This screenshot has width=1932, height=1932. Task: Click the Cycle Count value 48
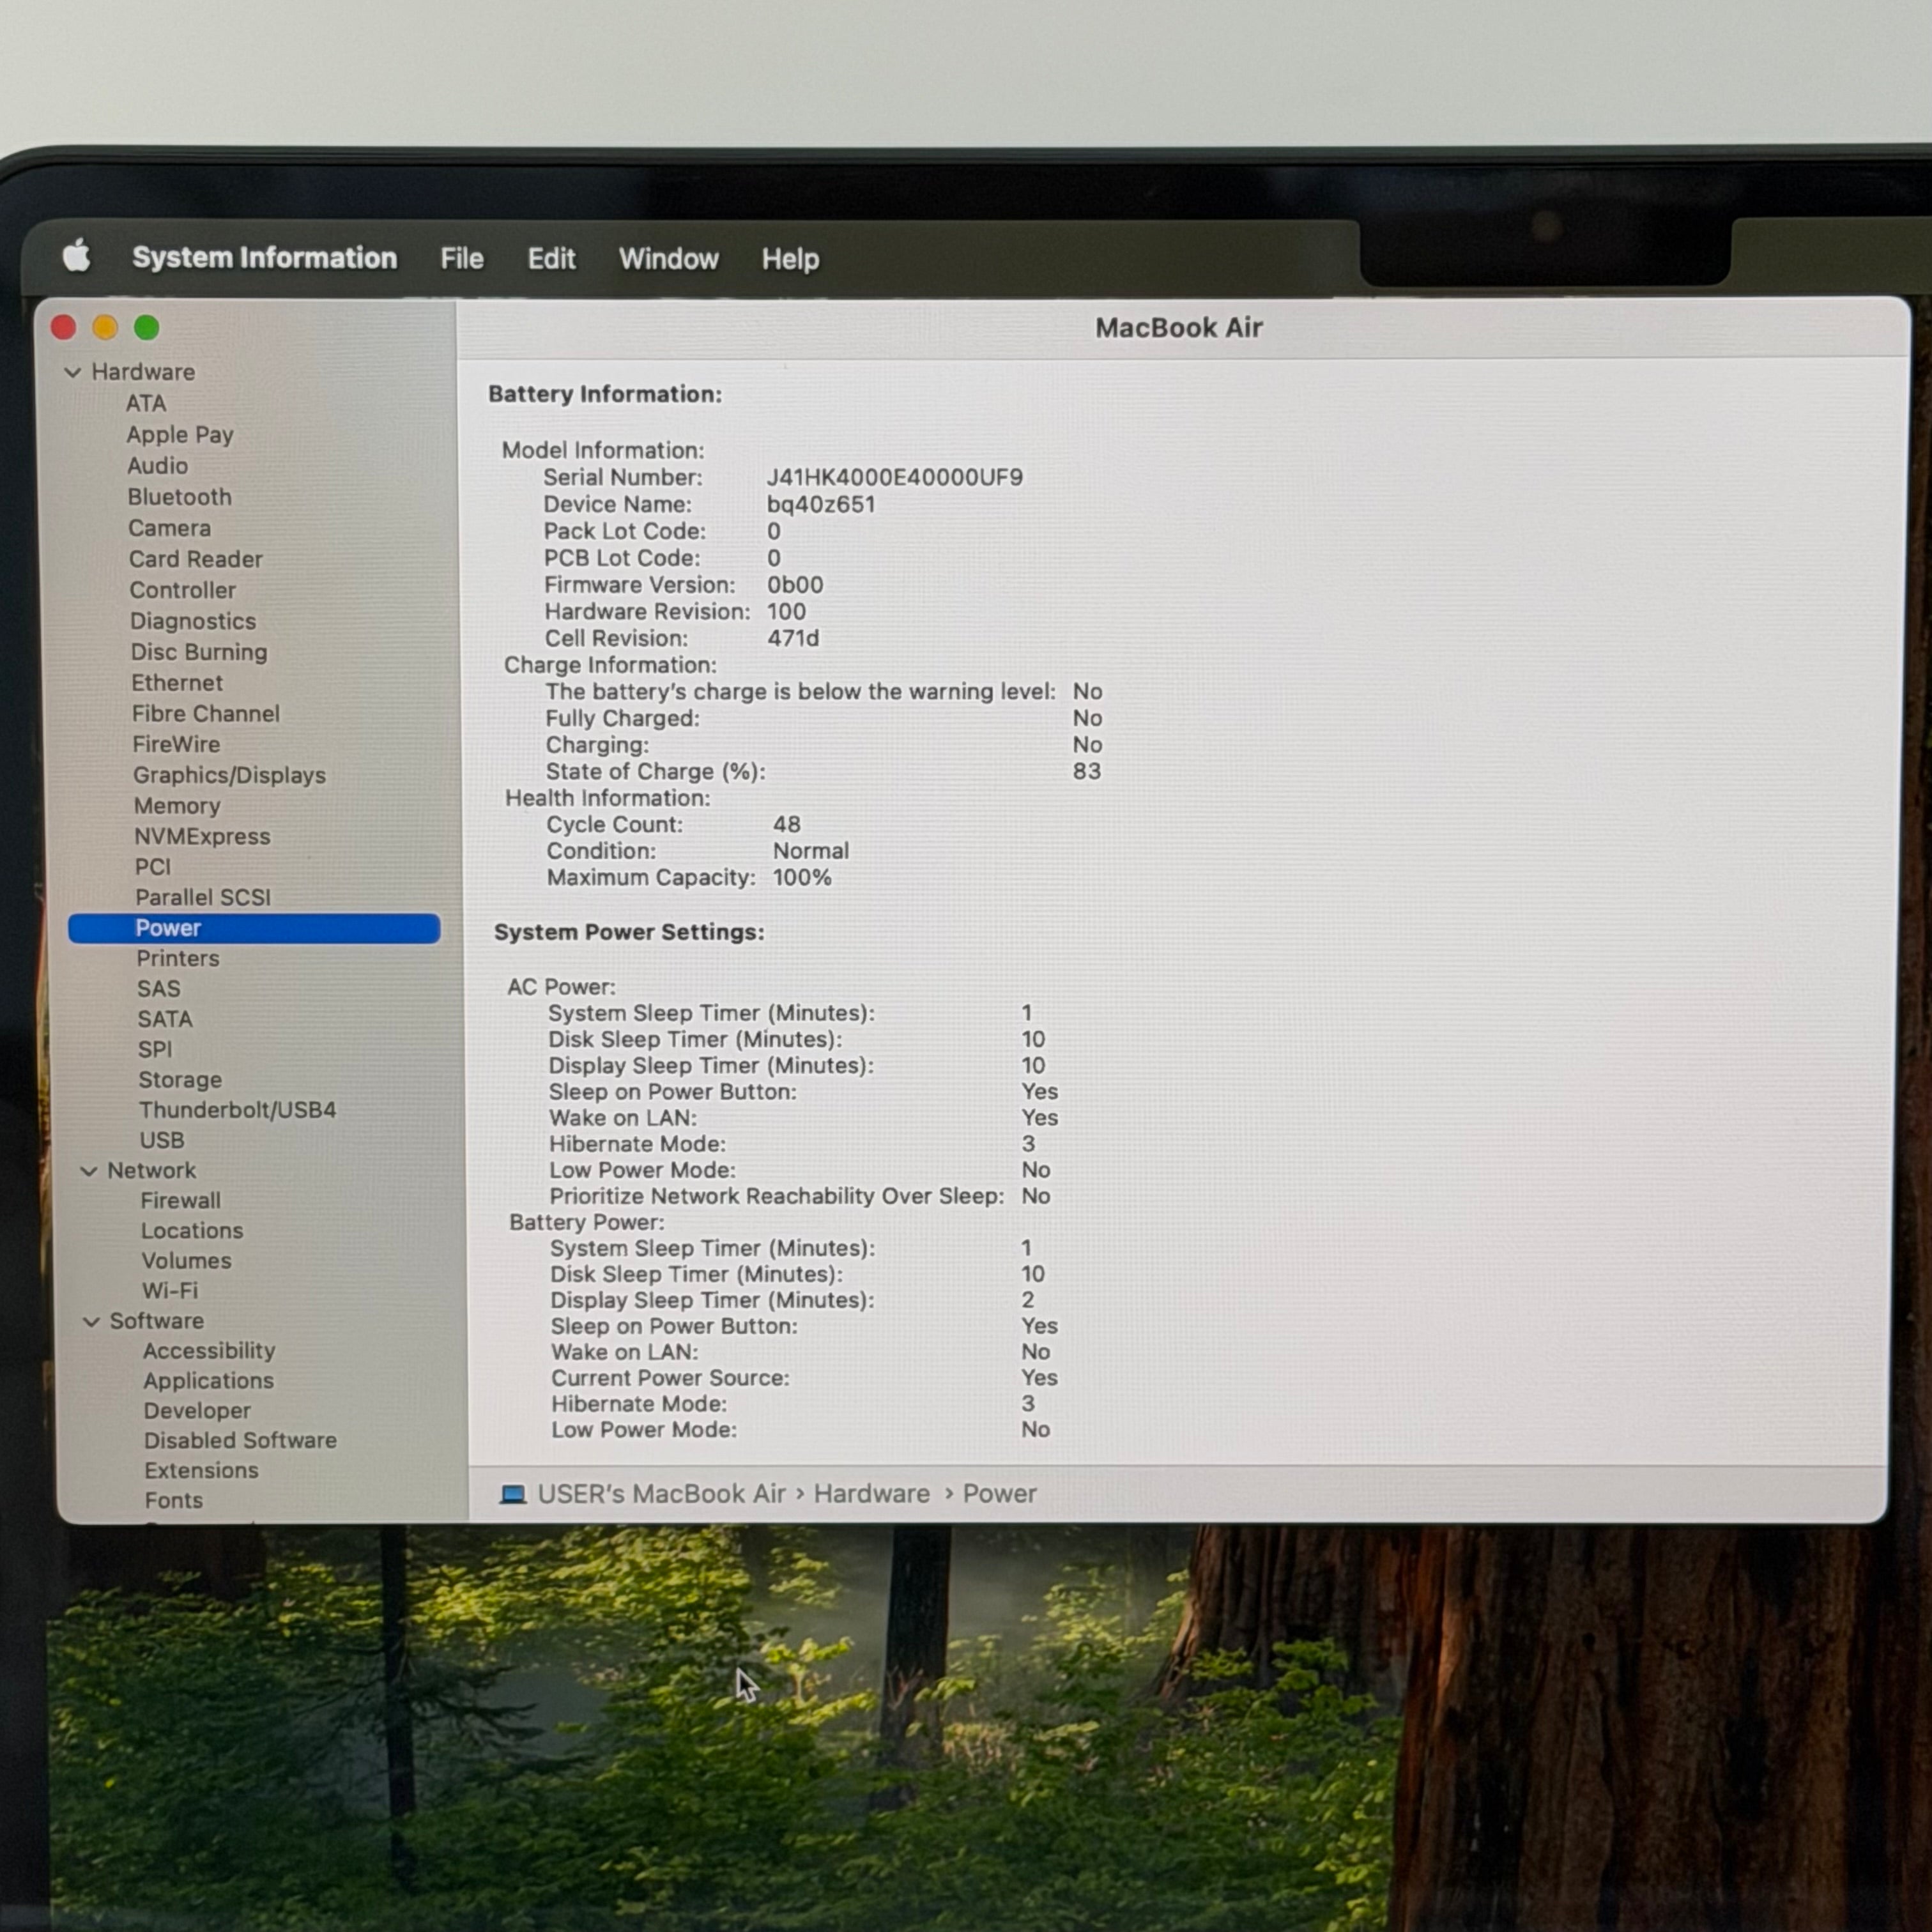point(787,825)
